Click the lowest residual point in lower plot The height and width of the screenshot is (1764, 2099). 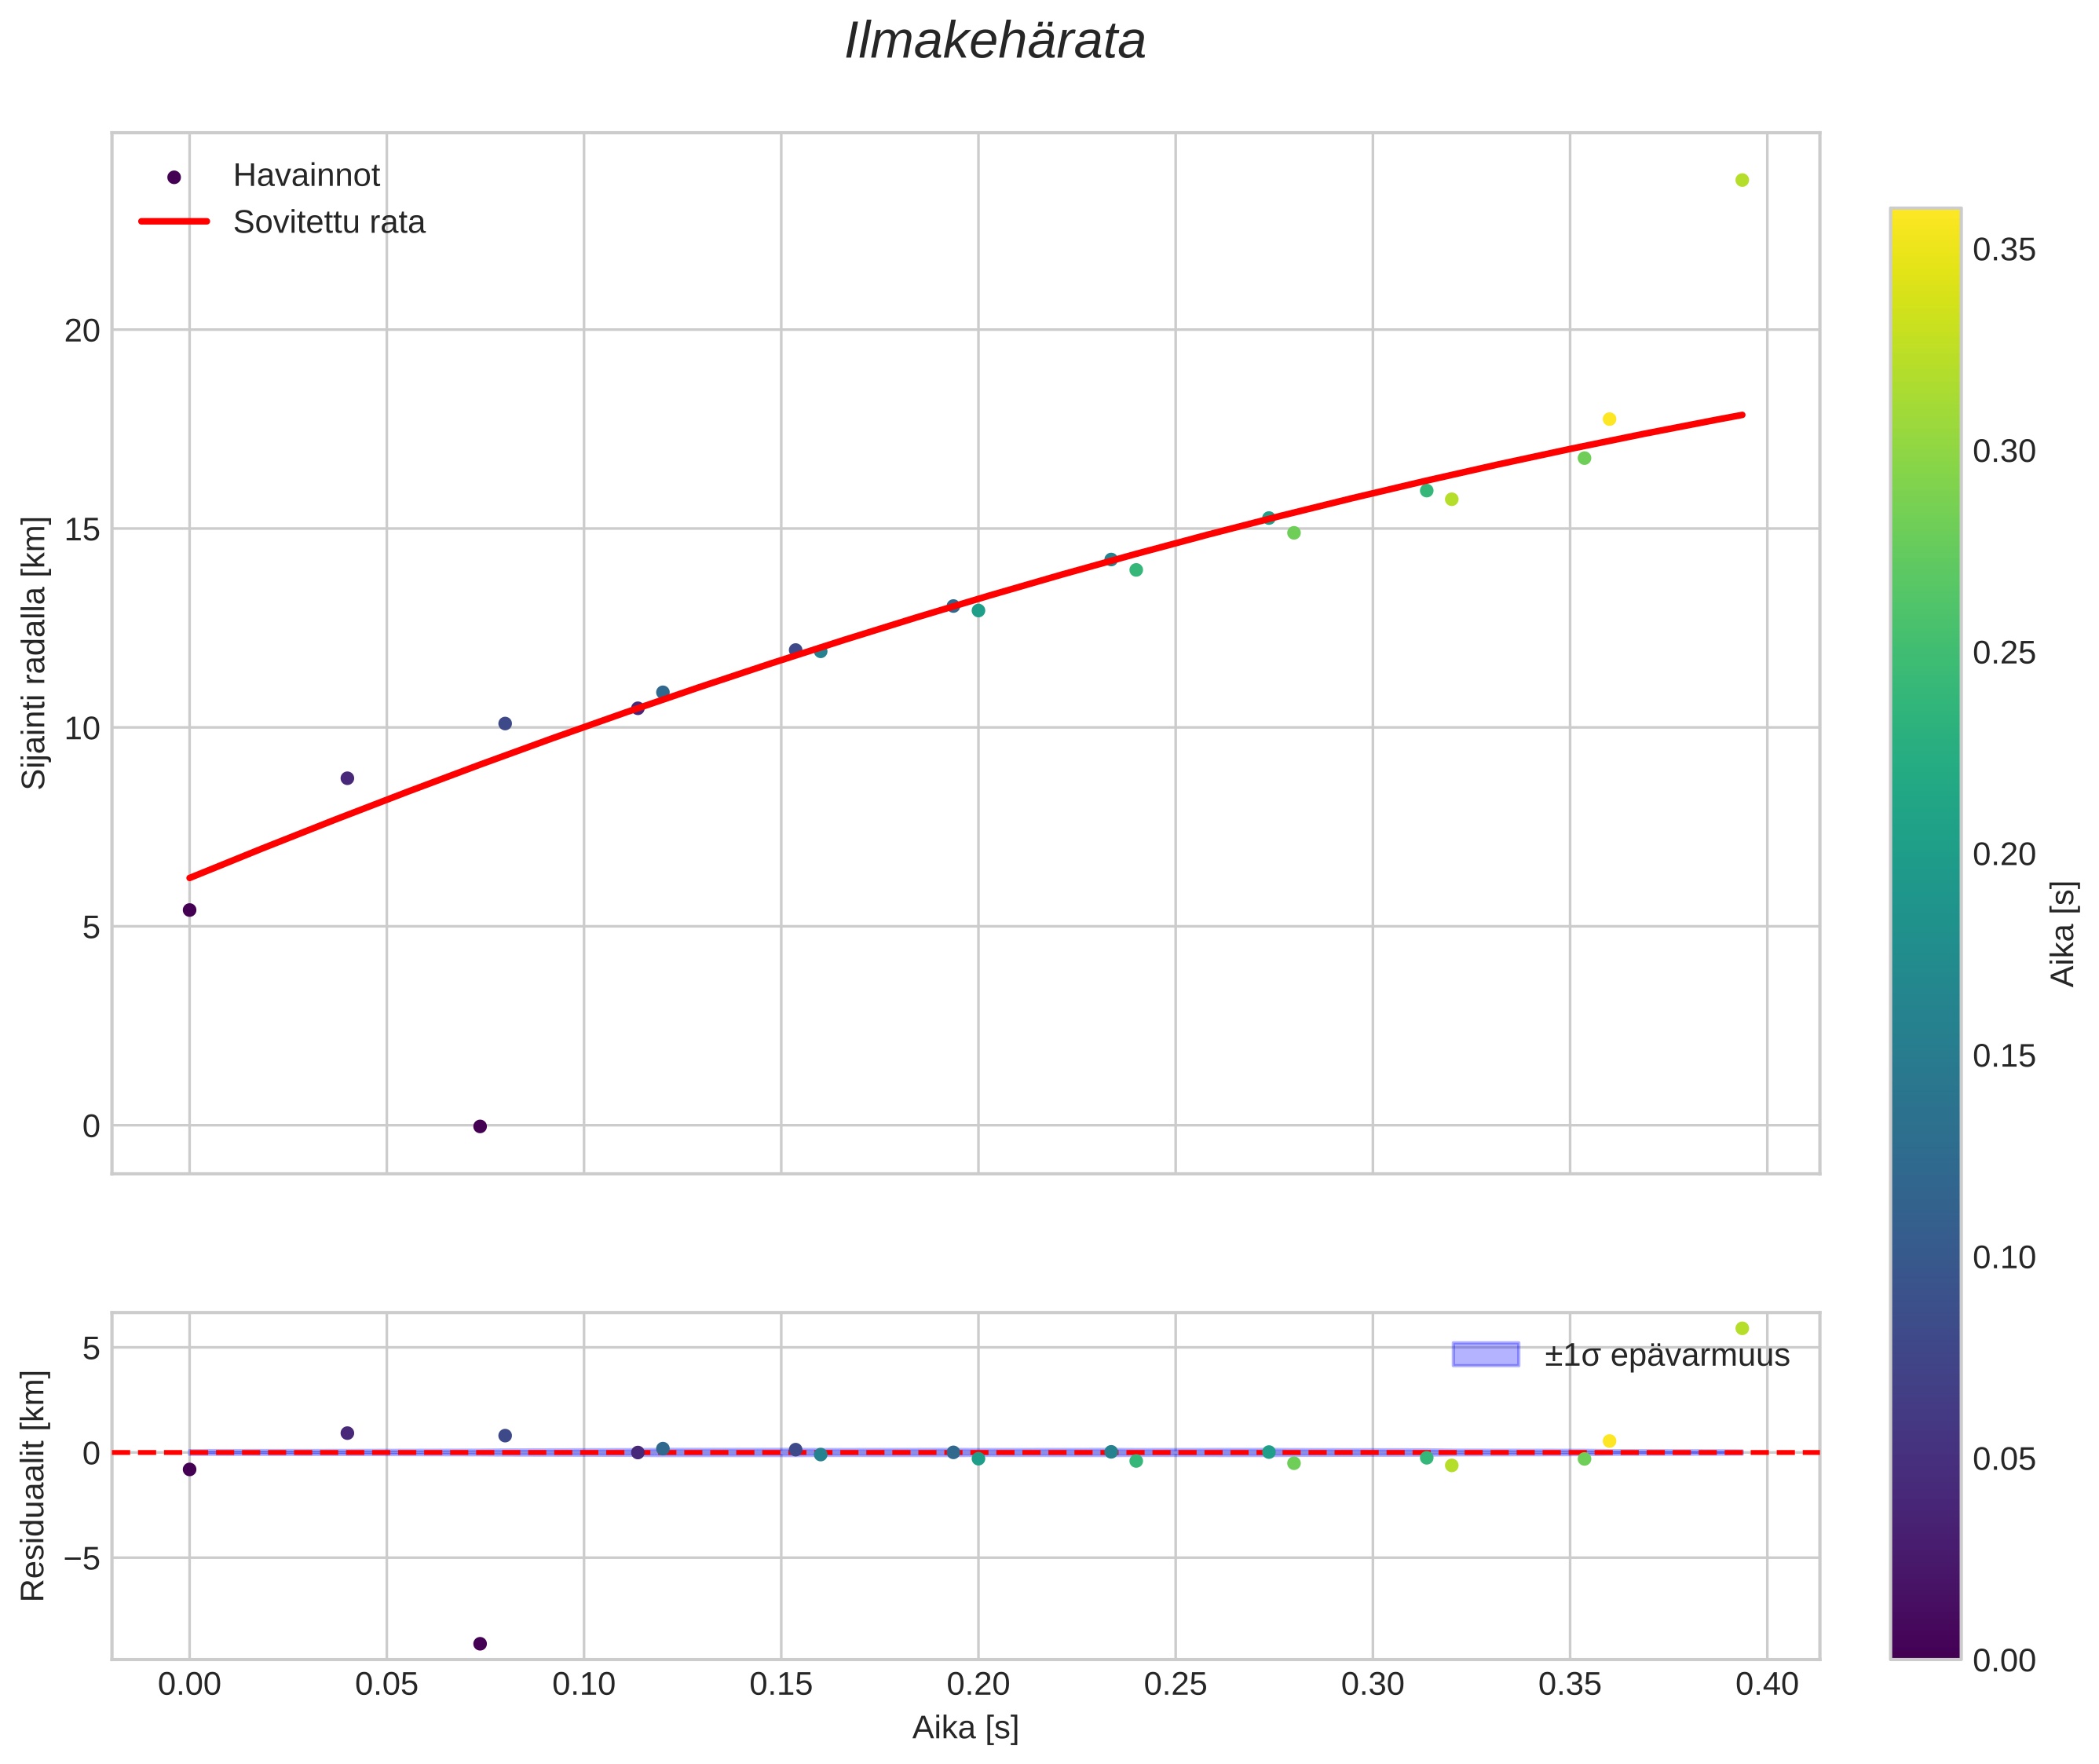pos(480,1644)
